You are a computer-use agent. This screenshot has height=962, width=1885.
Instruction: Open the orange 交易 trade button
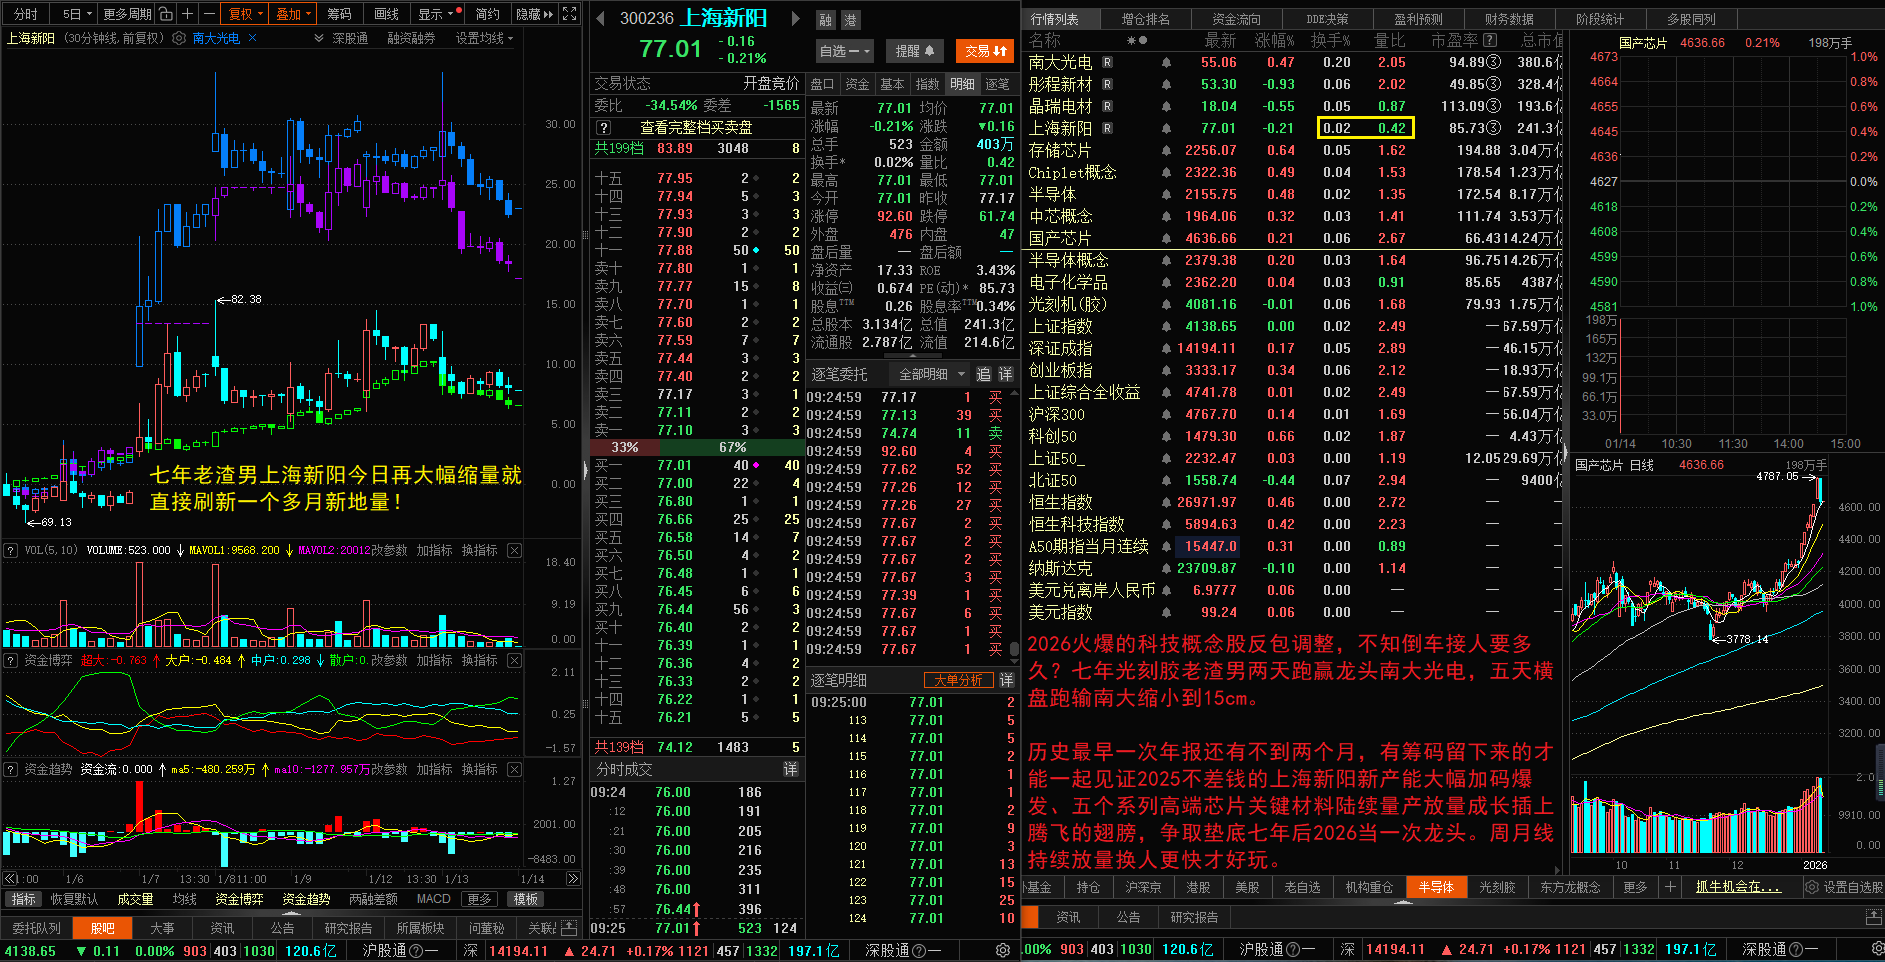tap(986, 51)
